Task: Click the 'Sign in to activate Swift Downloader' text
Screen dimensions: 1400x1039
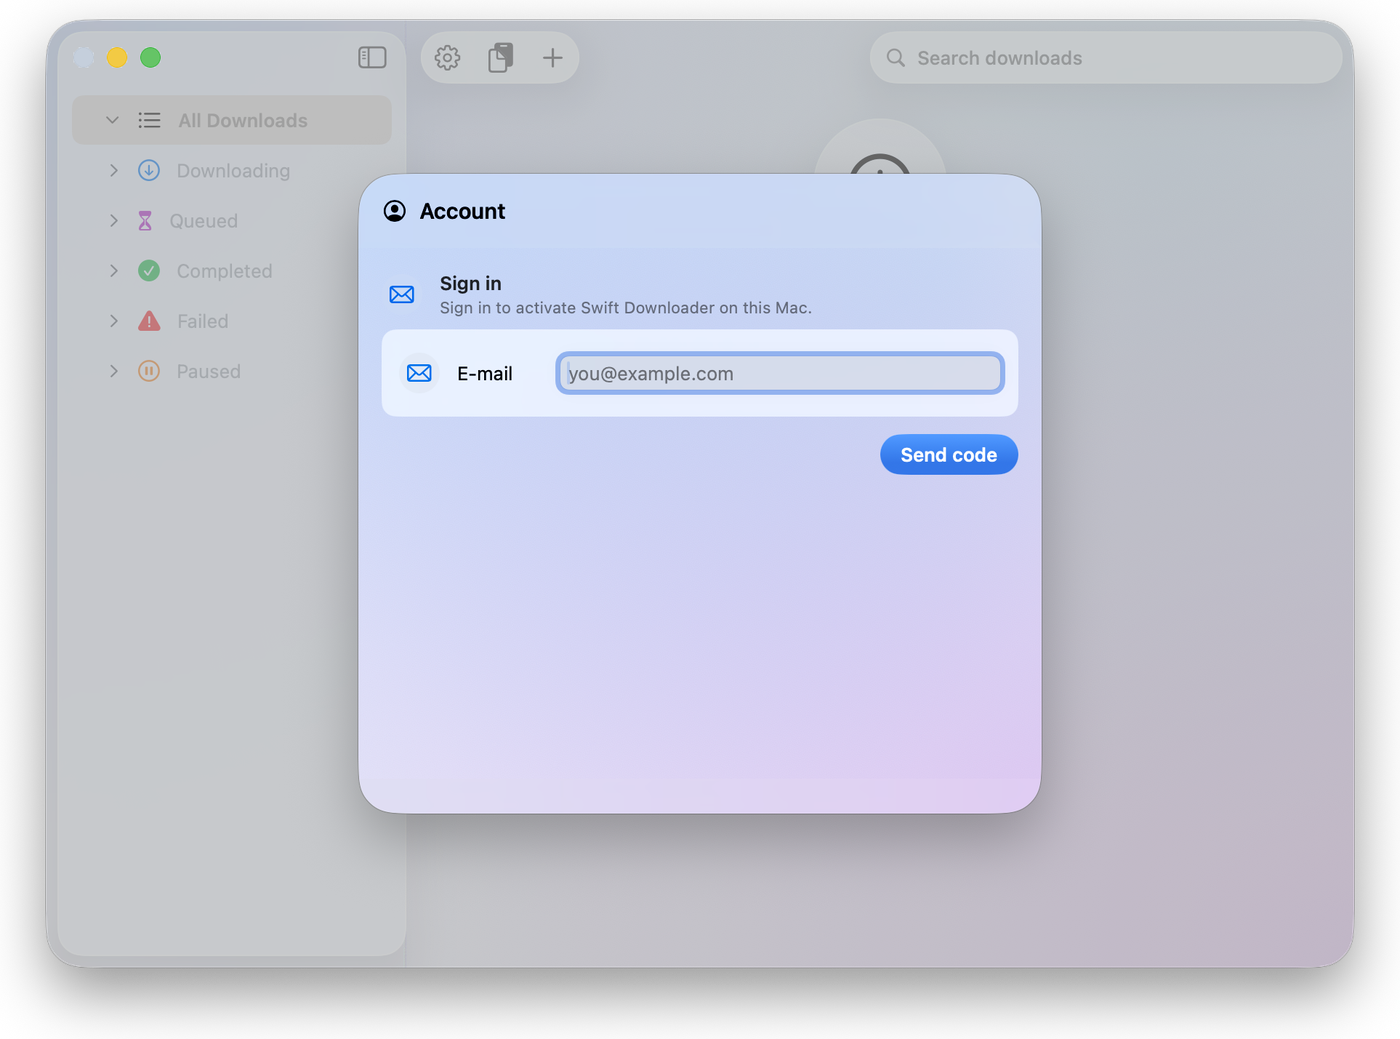Action: [x=626, y=308]
